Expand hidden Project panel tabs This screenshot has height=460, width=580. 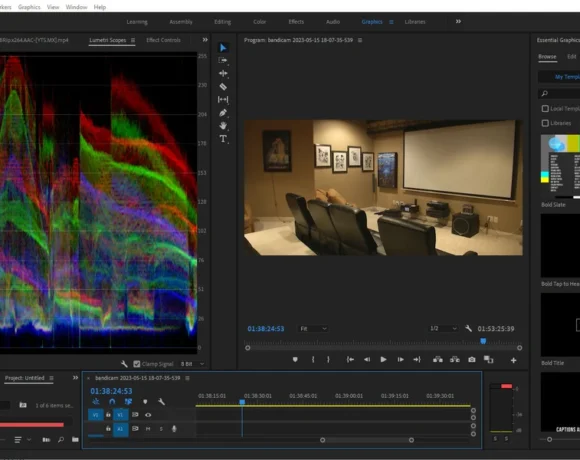(x=75, y=378)
